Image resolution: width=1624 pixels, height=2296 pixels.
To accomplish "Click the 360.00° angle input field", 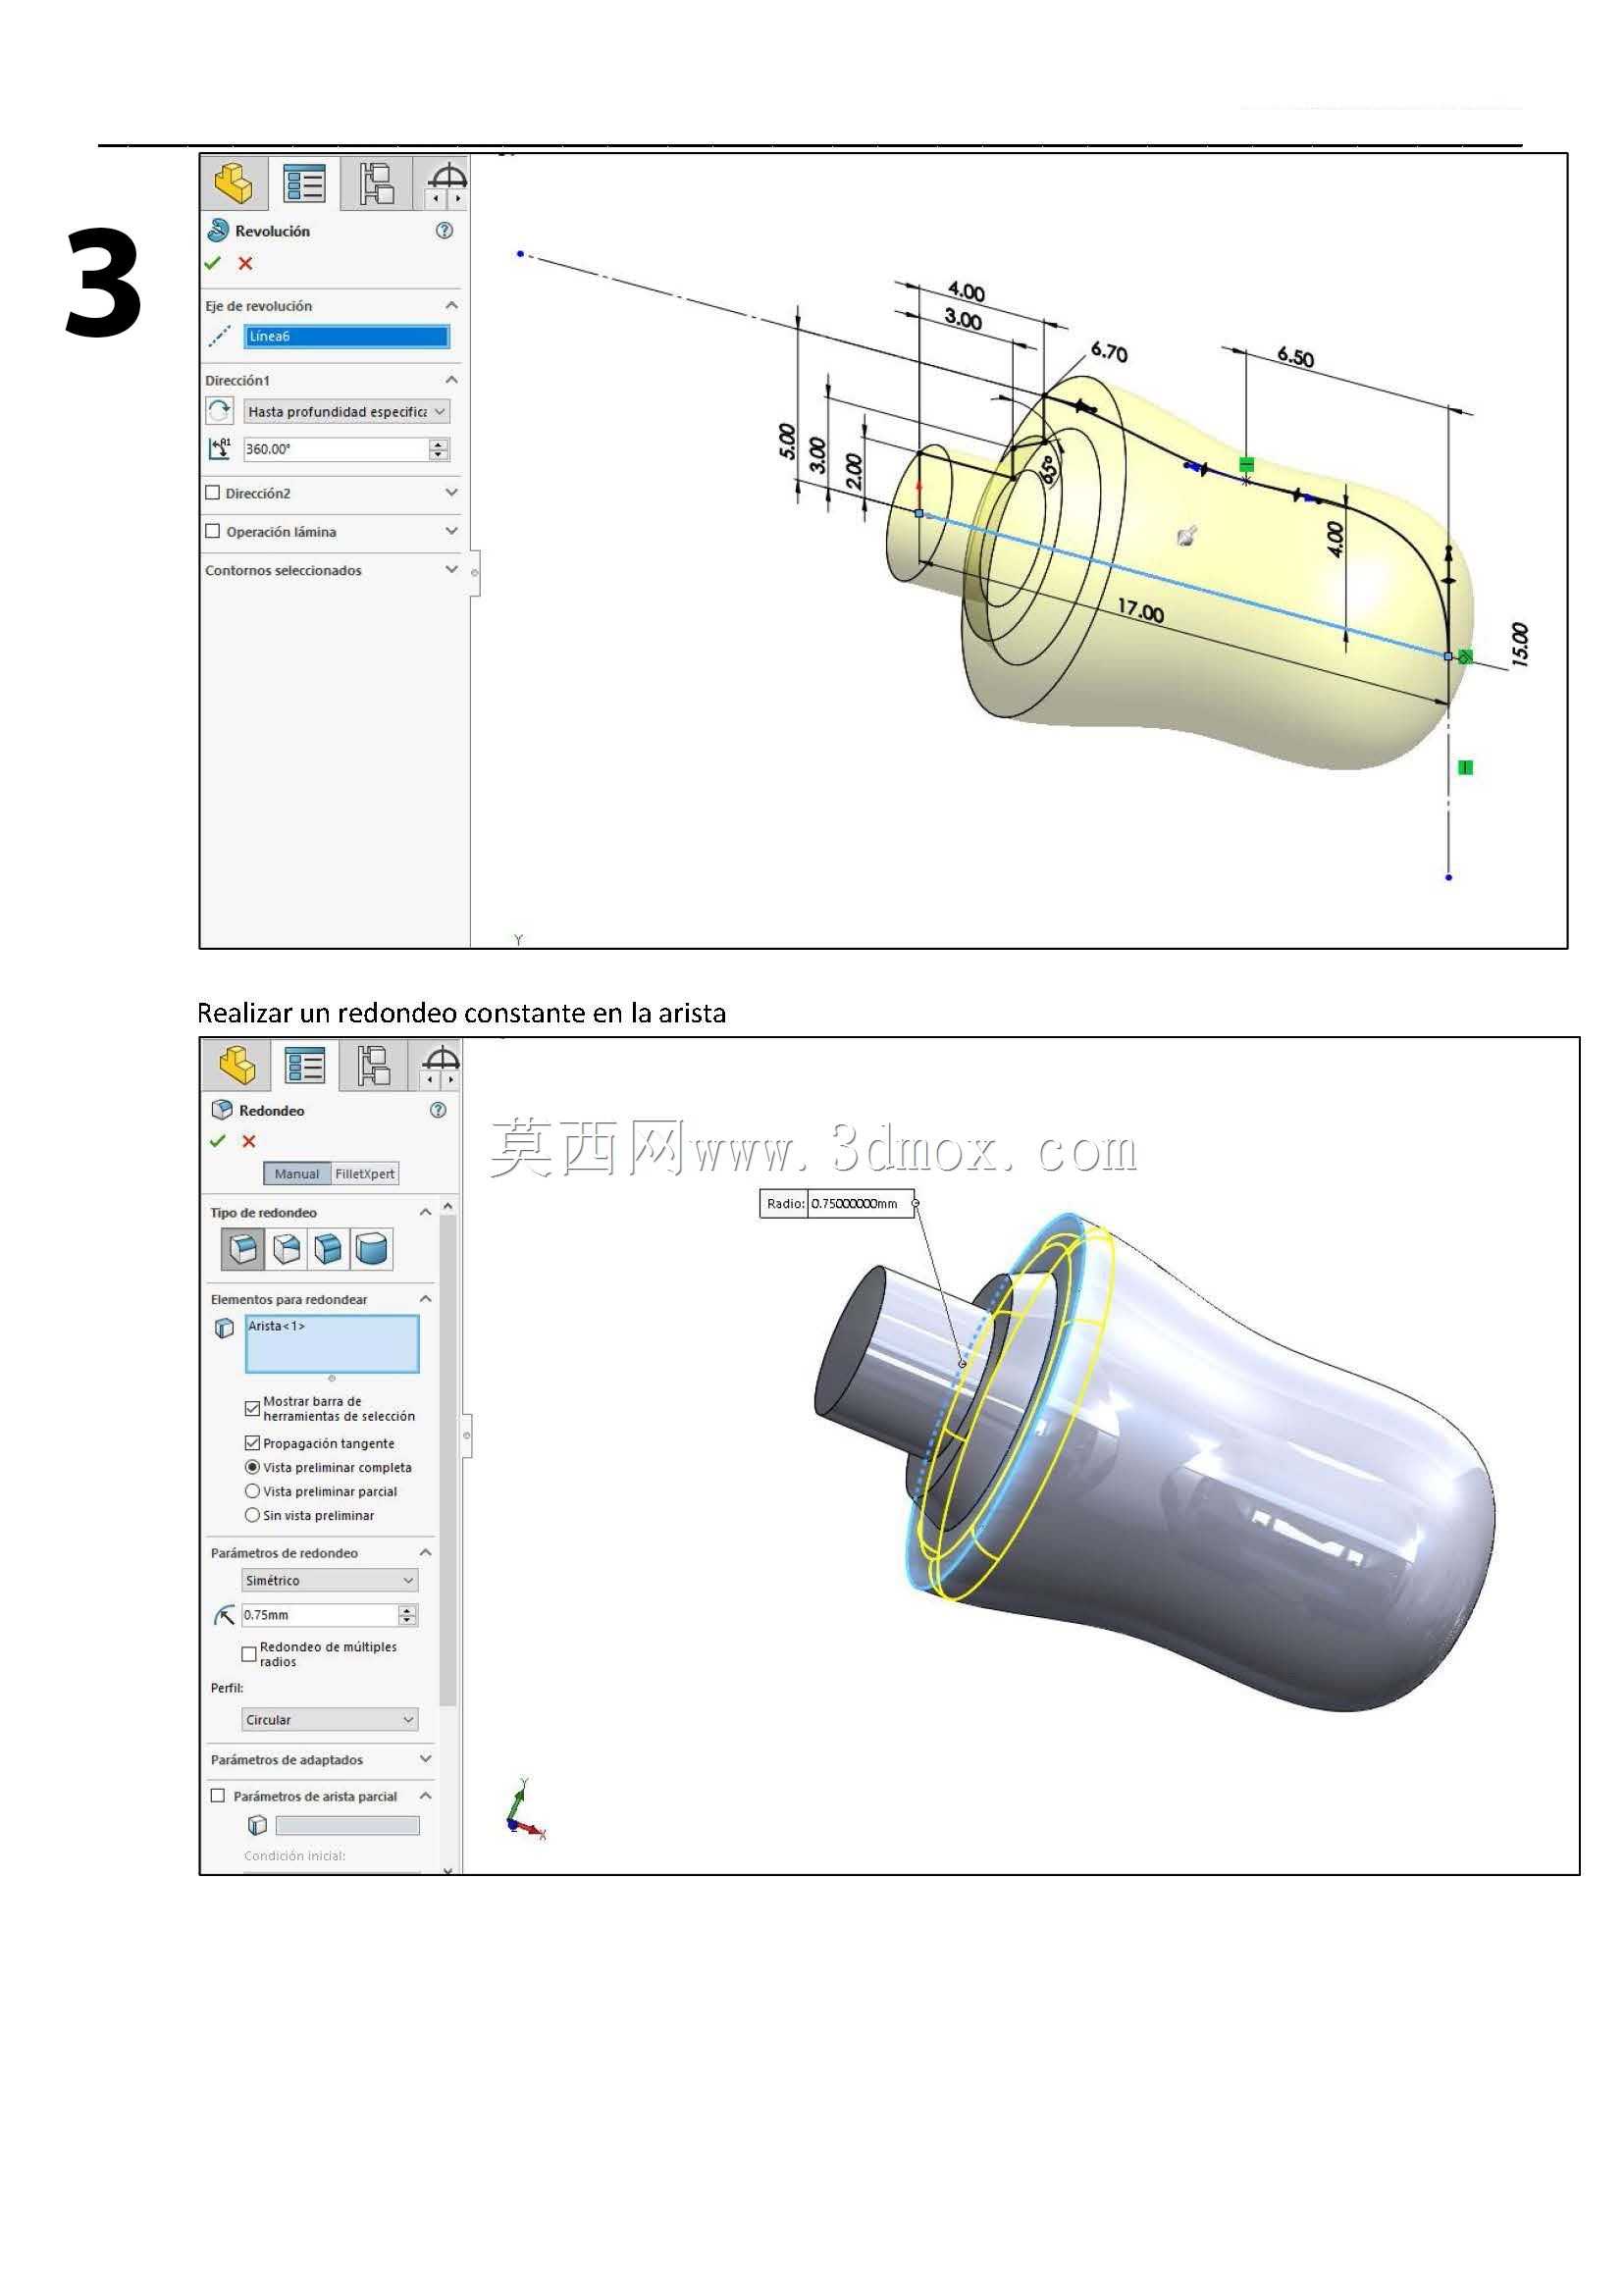I will [x=336, y=449].
